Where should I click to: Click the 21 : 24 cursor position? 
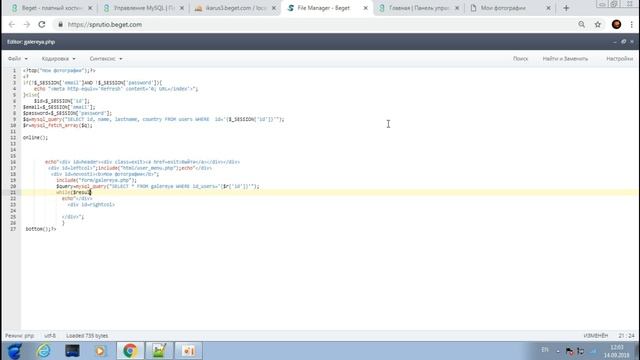click(626, 336)
